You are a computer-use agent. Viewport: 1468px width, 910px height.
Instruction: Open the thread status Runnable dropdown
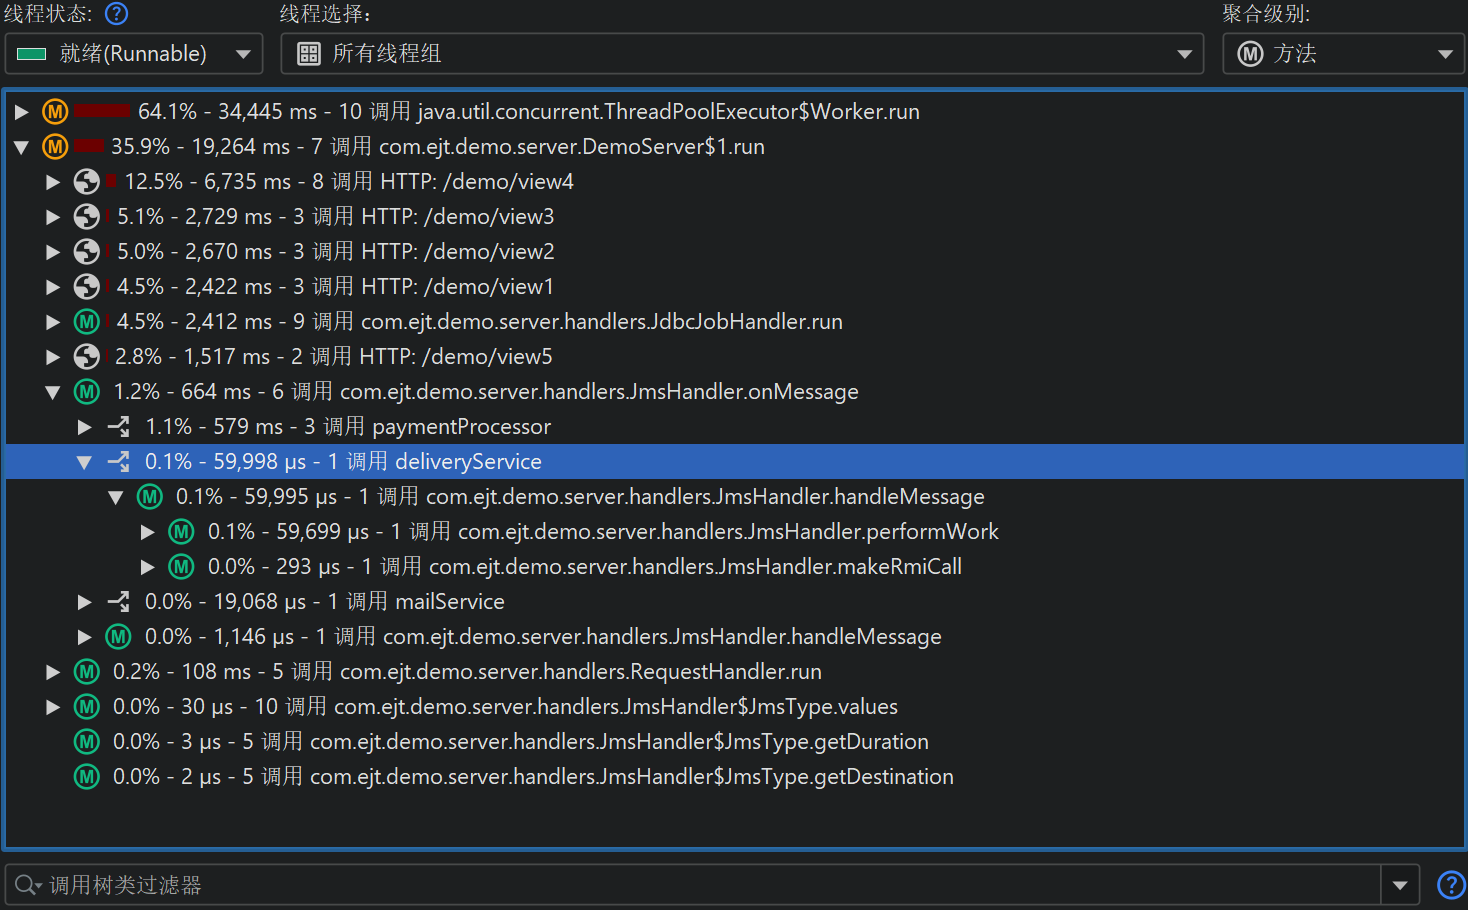tap(134, 54)
